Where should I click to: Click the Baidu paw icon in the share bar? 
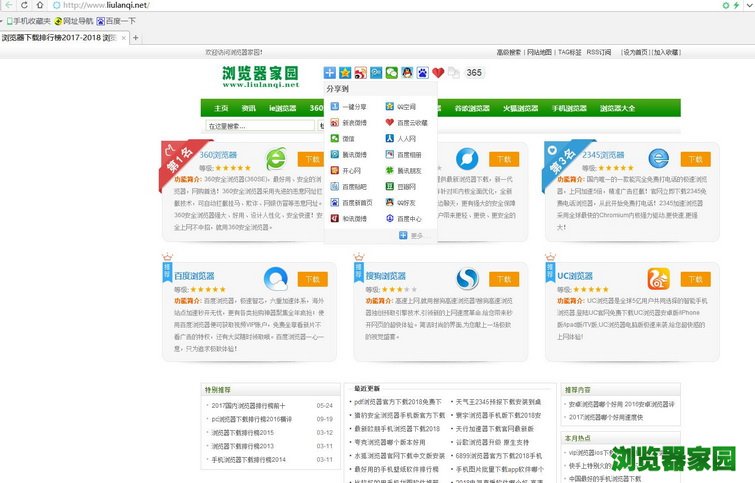pos(422,73)
